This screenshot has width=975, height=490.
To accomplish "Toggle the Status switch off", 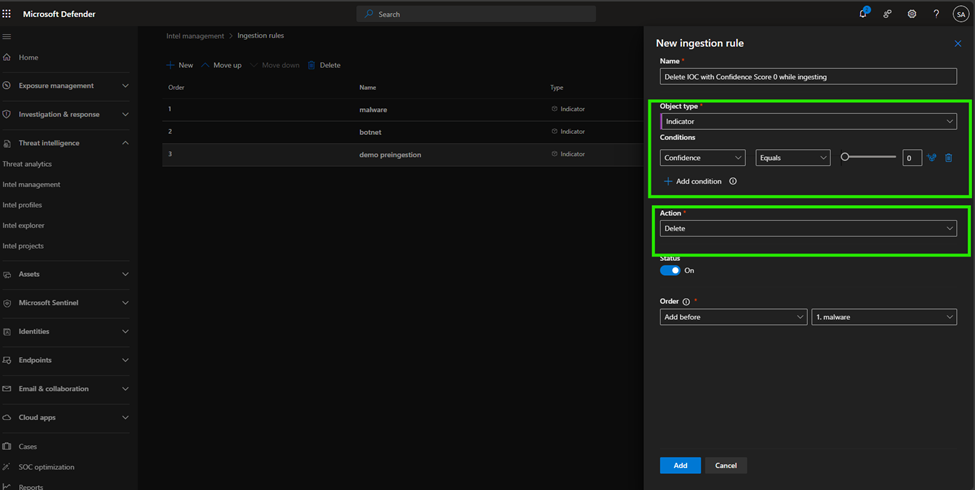I will tap(670, 270).
